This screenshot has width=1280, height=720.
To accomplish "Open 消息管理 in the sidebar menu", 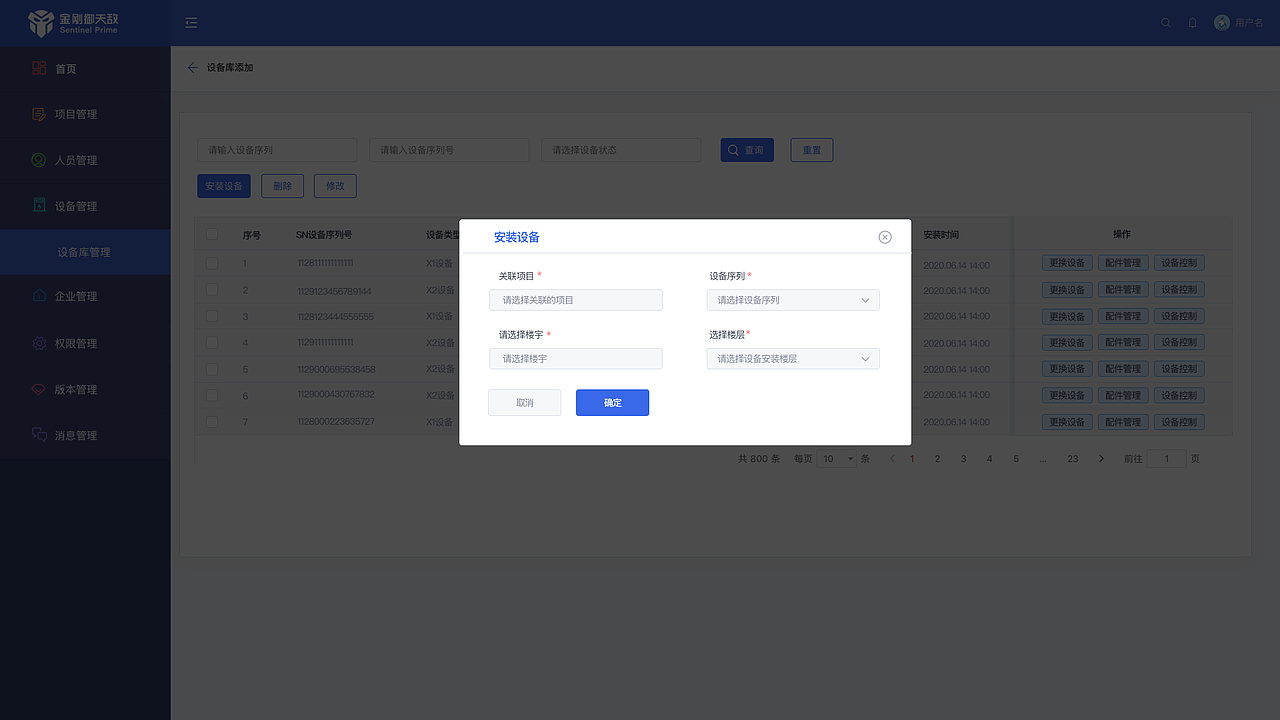I will pos(85,435).
